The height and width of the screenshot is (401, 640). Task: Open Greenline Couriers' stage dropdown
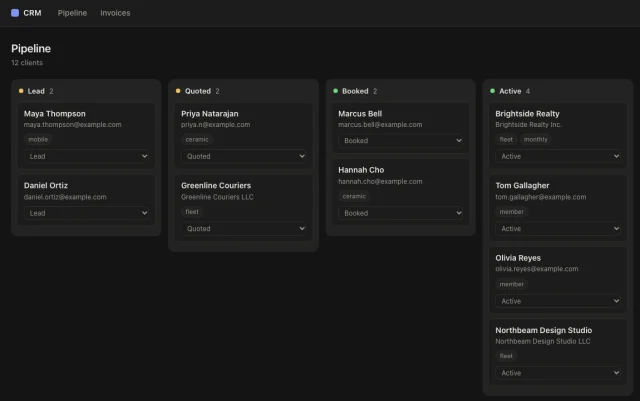click(x=244, y=229)
